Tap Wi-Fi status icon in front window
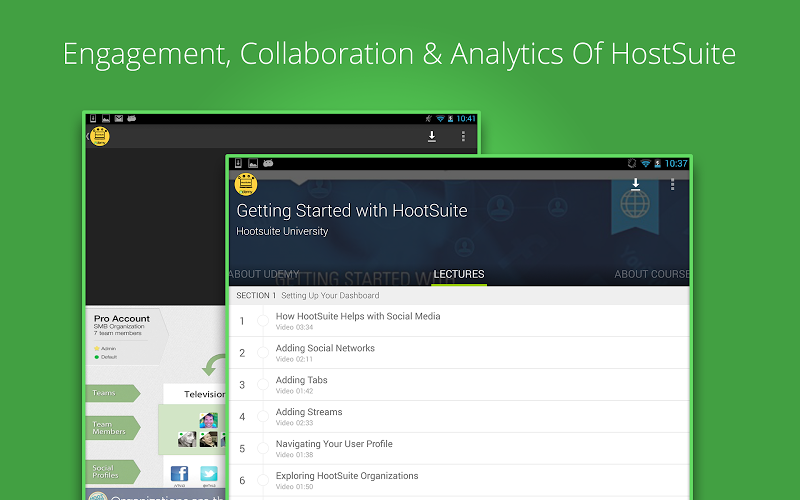Screen dimensions: 800x500 [x=645, y=163]
